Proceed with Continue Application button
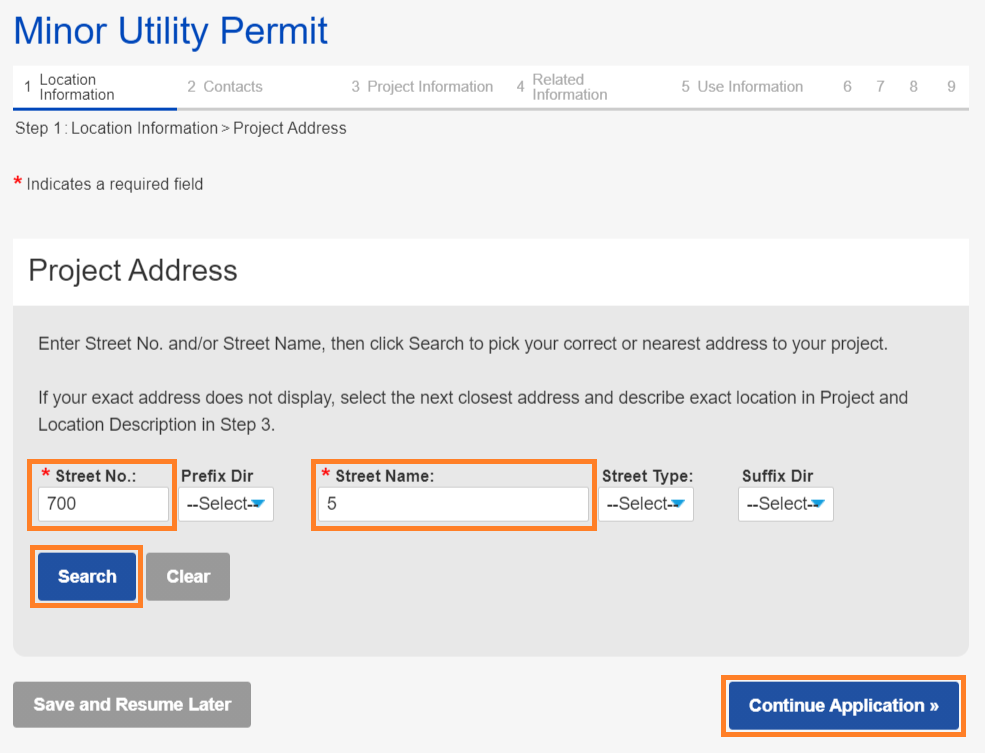This screenshot has width=985, height=753. tap(843, 706)
